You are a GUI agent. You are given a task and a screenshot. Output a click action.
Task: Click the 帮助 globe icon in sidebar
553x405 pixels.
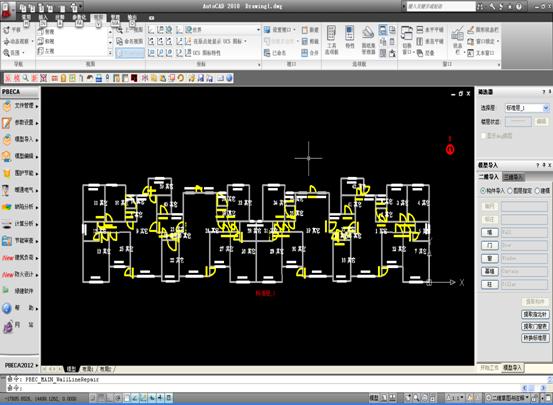[x=7, y=308]
